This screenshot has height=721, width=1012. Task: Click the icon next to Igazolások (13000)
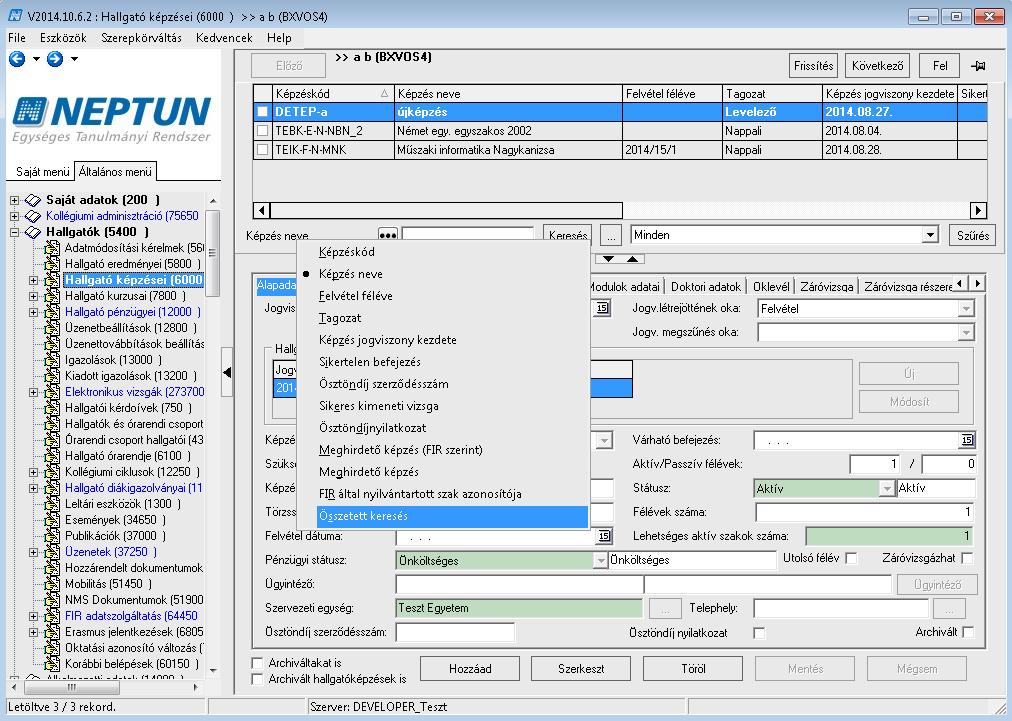coord(52,360)
